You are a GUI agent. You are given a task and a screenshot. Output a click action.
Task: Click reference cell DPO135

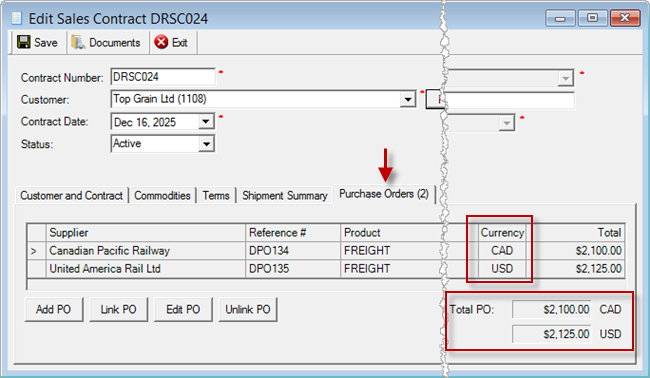[x=293, y=269]
